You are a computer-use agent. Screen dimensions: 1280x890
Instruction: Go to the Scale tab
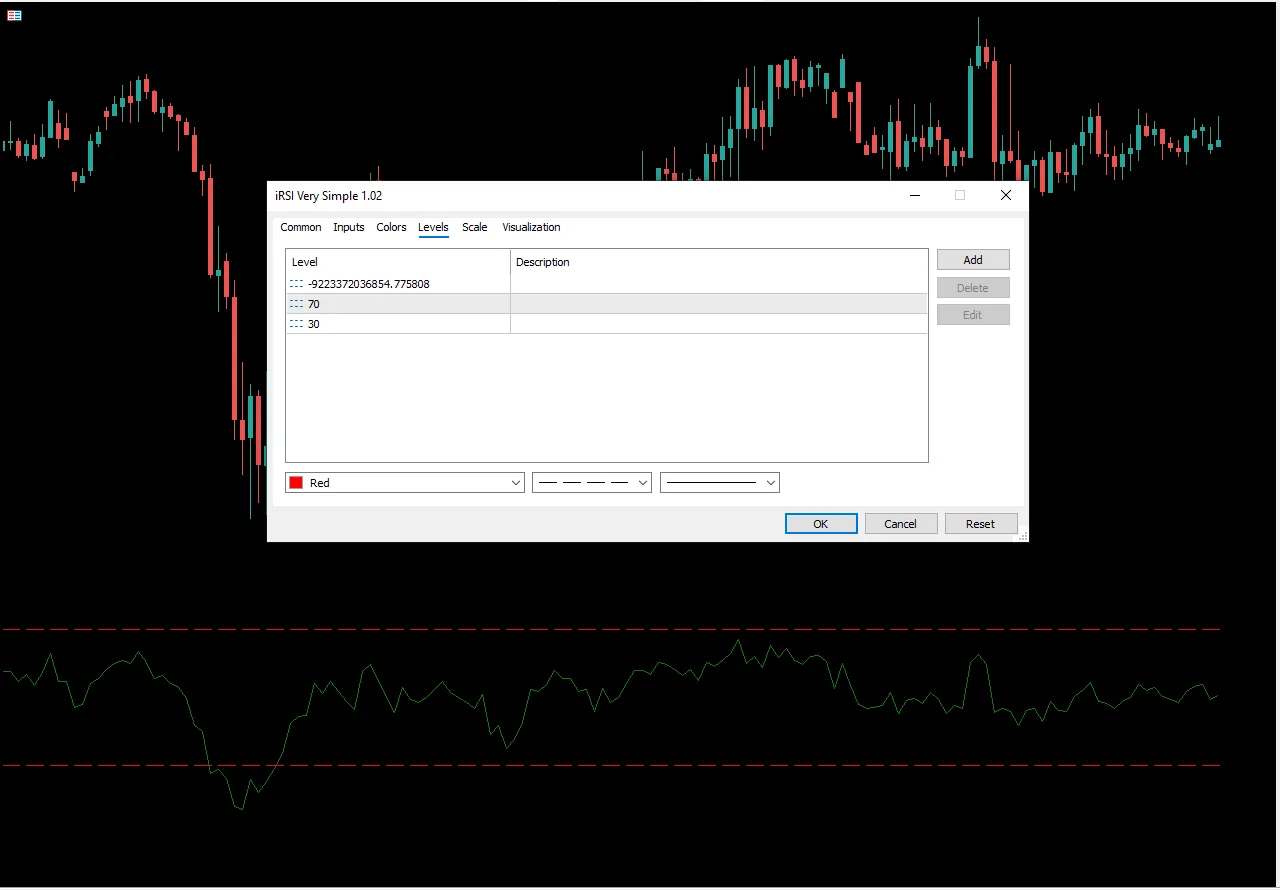[475, 227]
